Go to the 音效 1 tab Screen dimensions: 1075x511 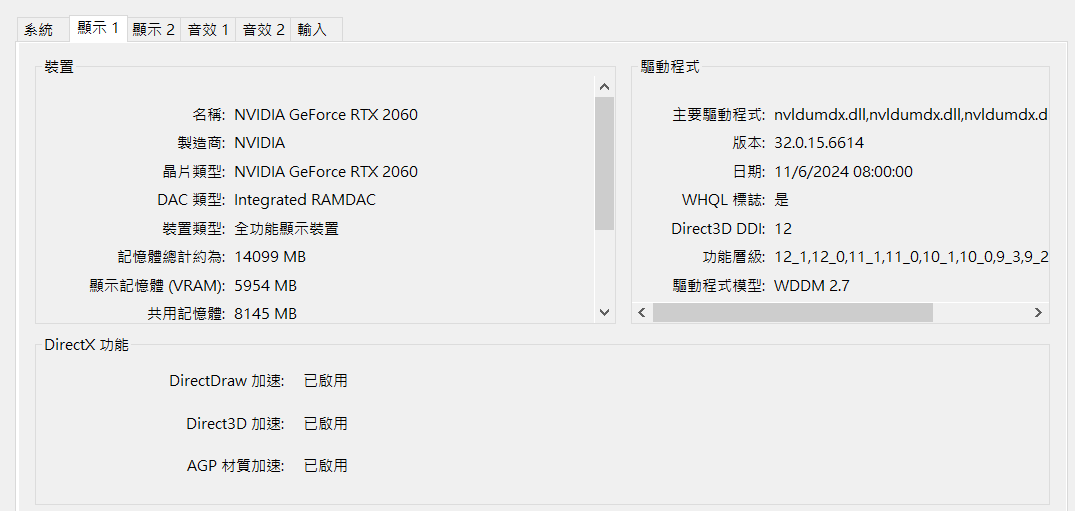pyautogui.click(x=208, y=30)
